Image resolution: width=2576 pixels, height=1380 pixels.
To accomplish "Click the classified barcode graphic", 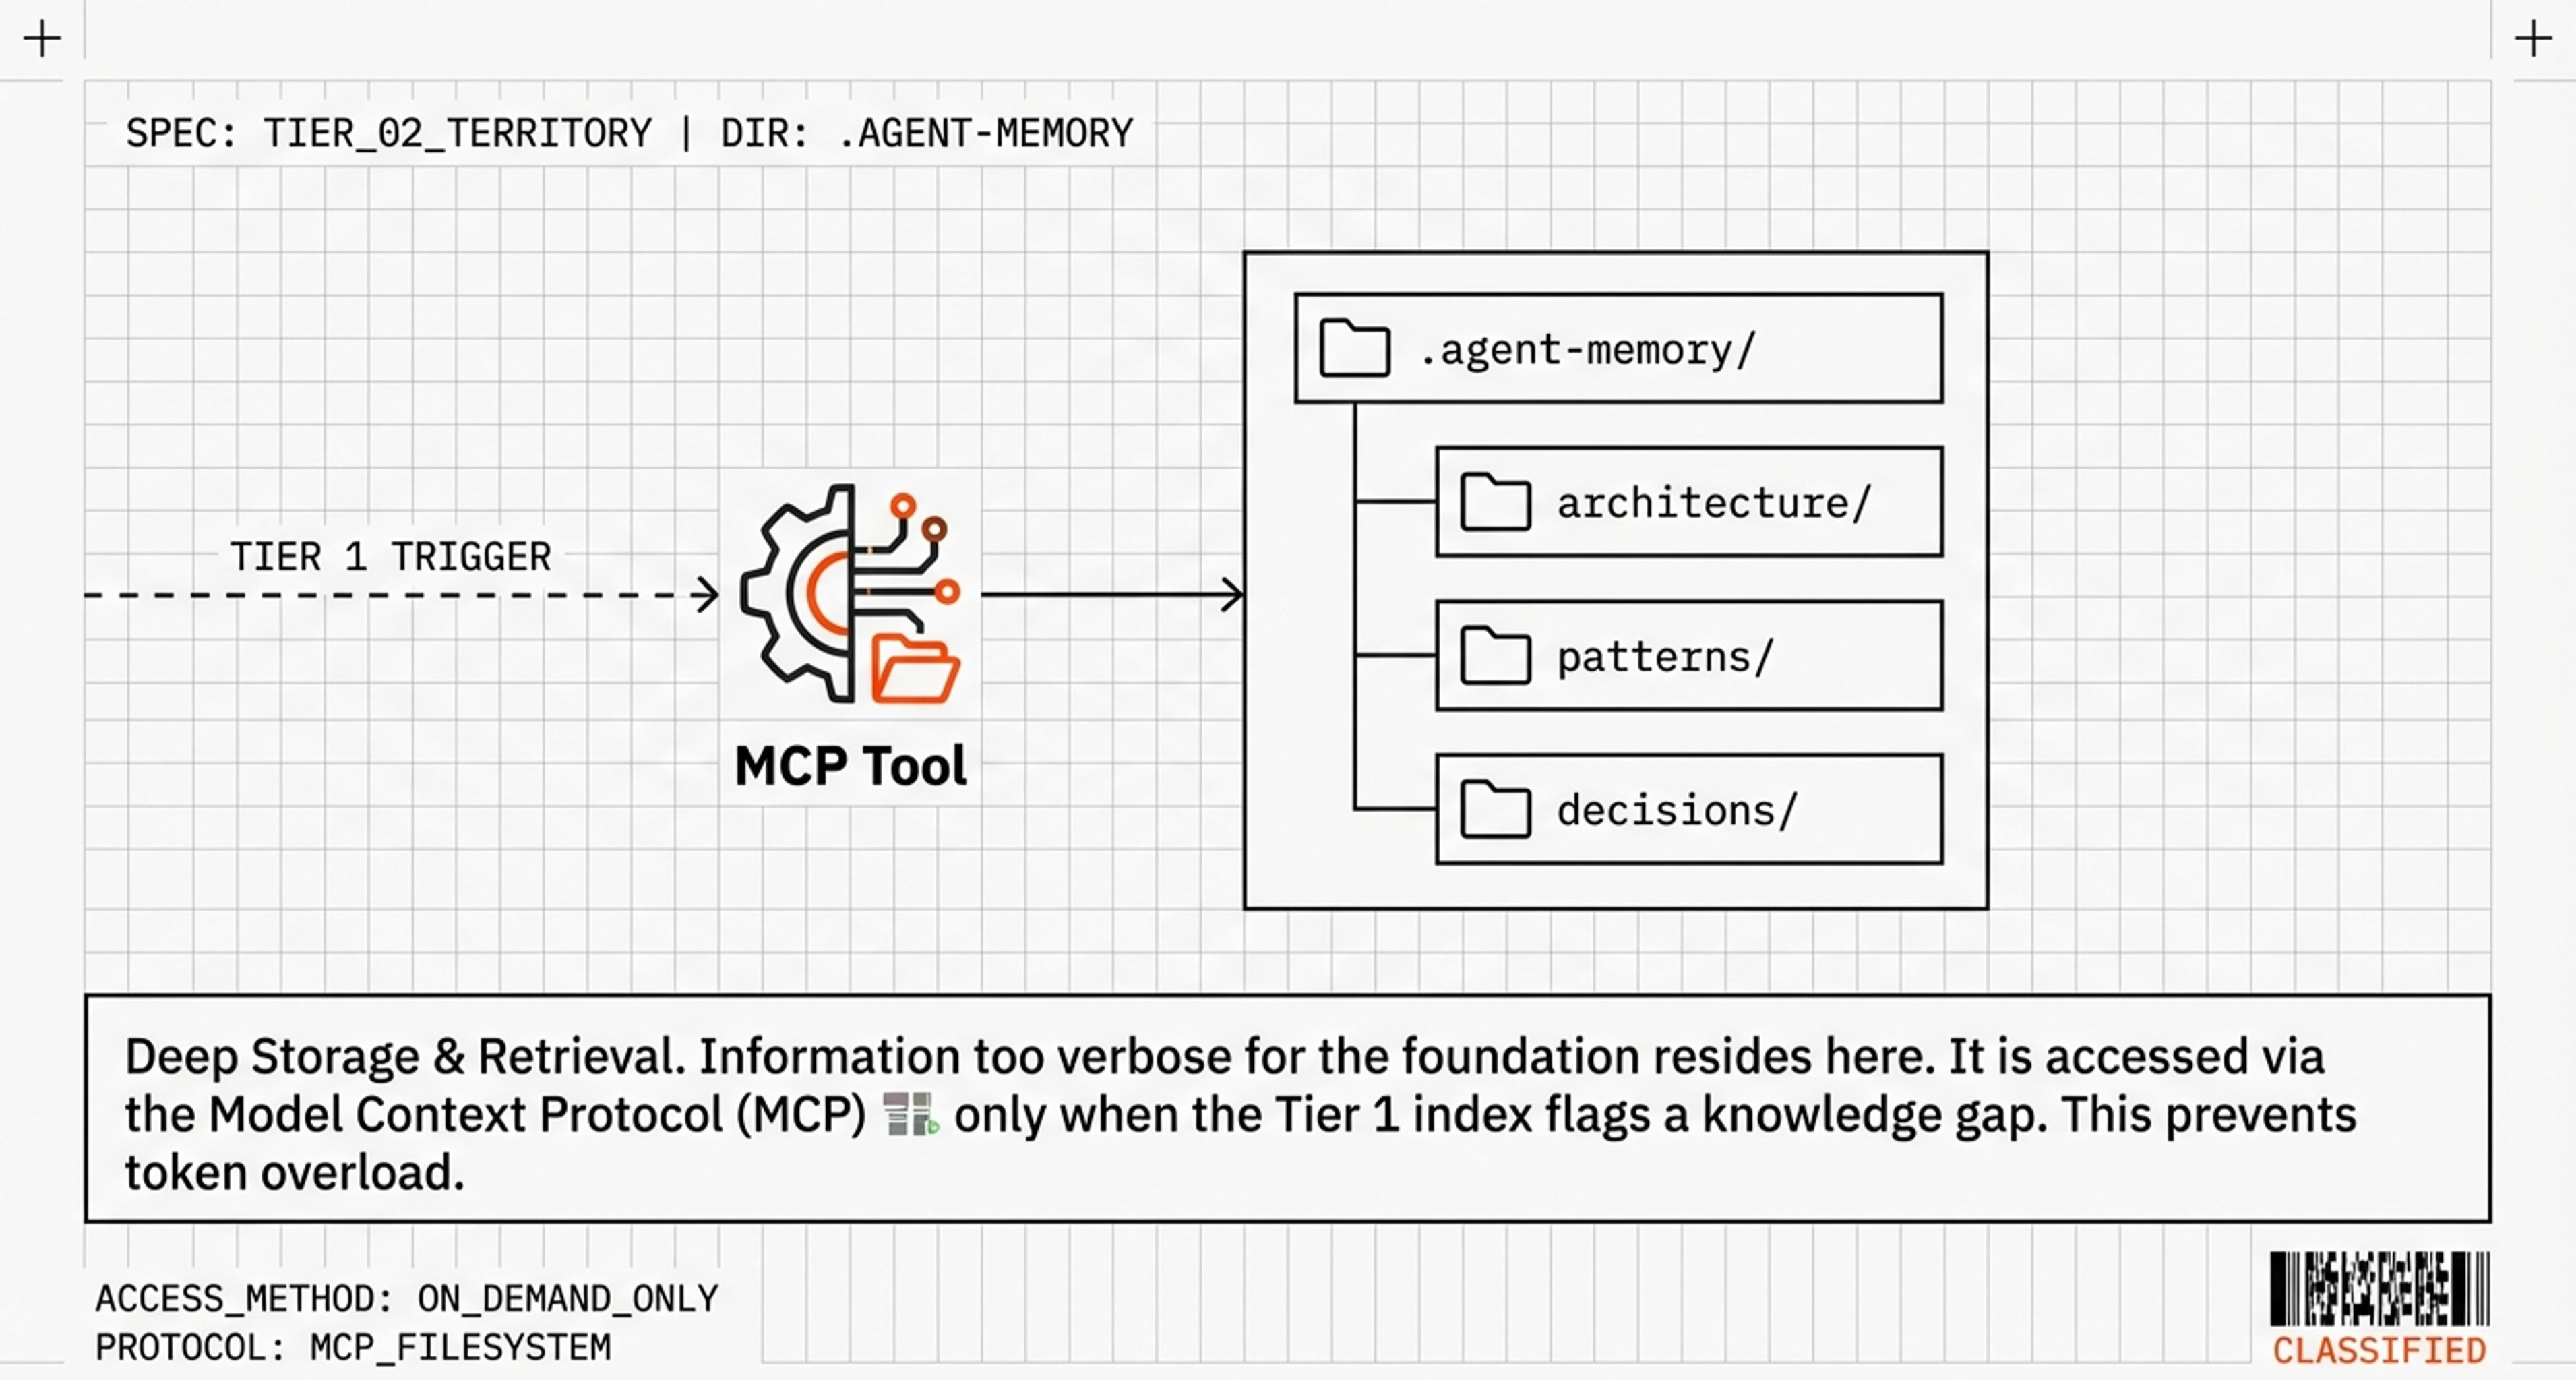I will 2379,1289.
